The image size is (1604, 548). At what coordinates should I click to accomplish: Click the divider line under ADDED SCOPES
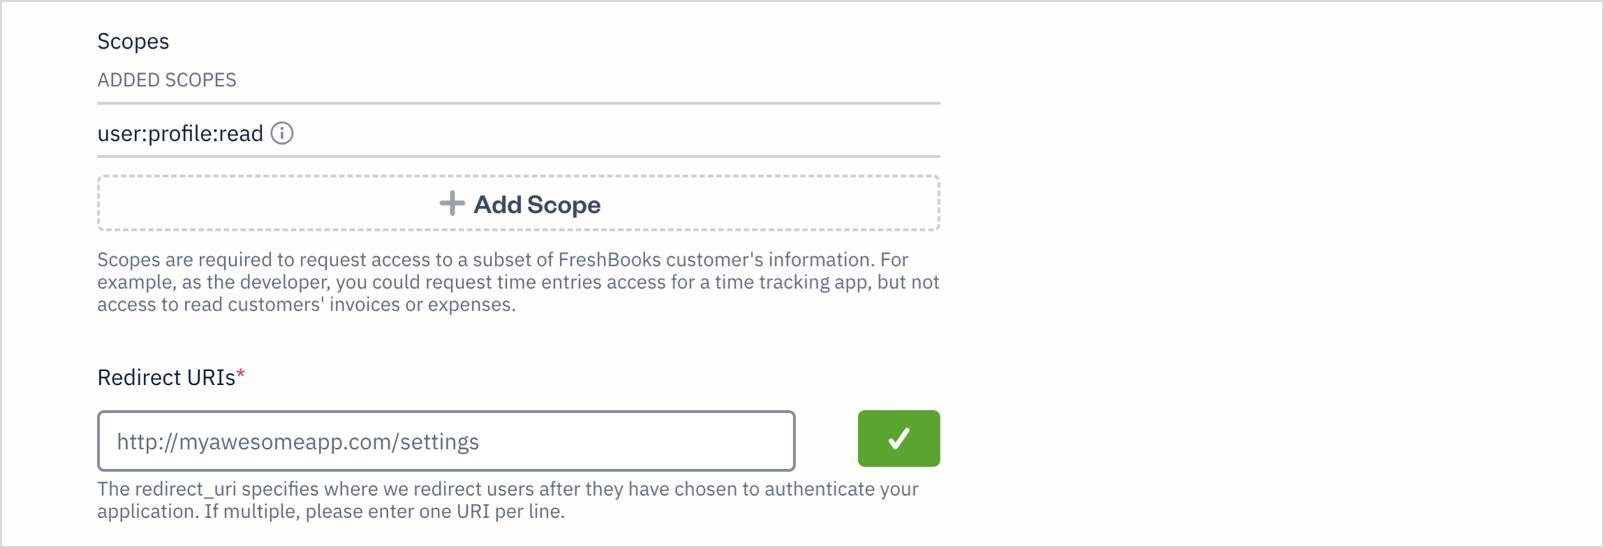518,103
